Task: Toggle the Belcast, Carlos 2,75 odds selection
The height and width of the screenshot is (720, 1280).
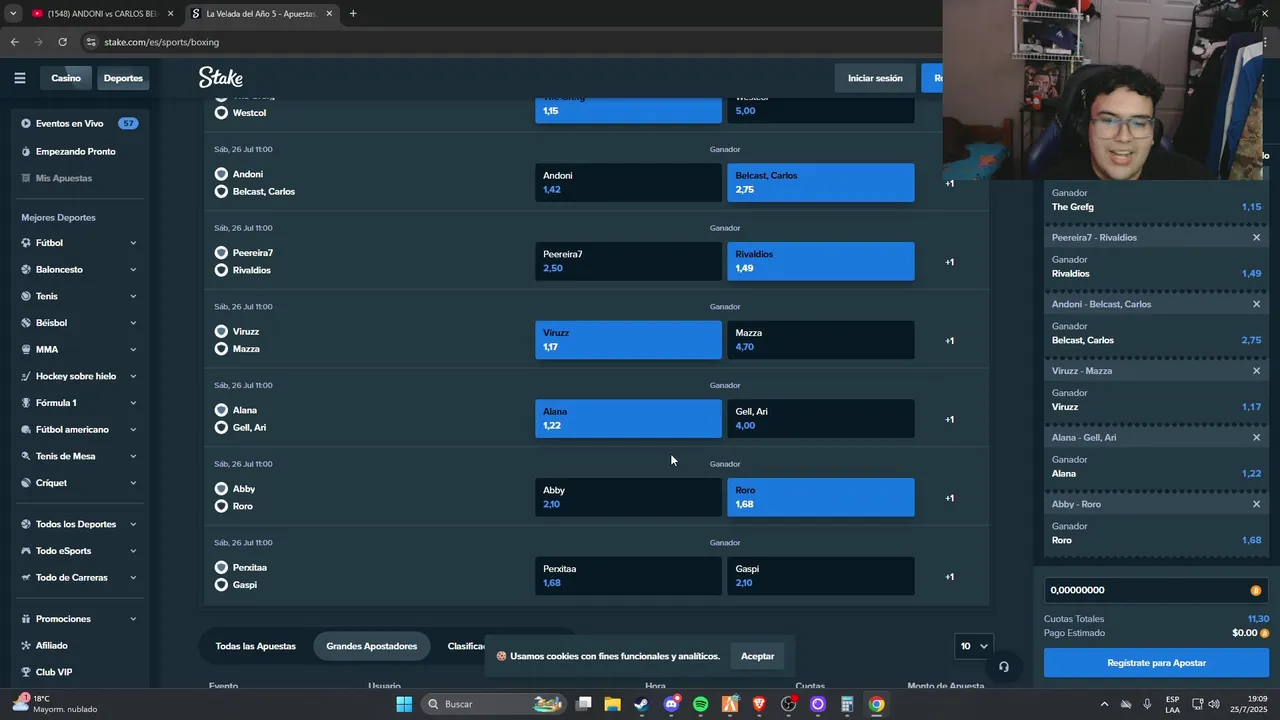Action: (x=820, y=182)
